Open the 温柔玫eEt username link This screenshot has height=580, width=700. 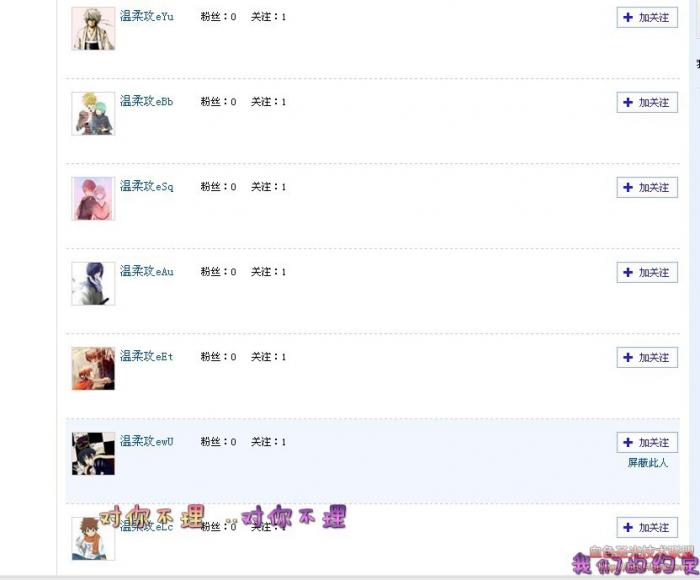pos(146,356)
